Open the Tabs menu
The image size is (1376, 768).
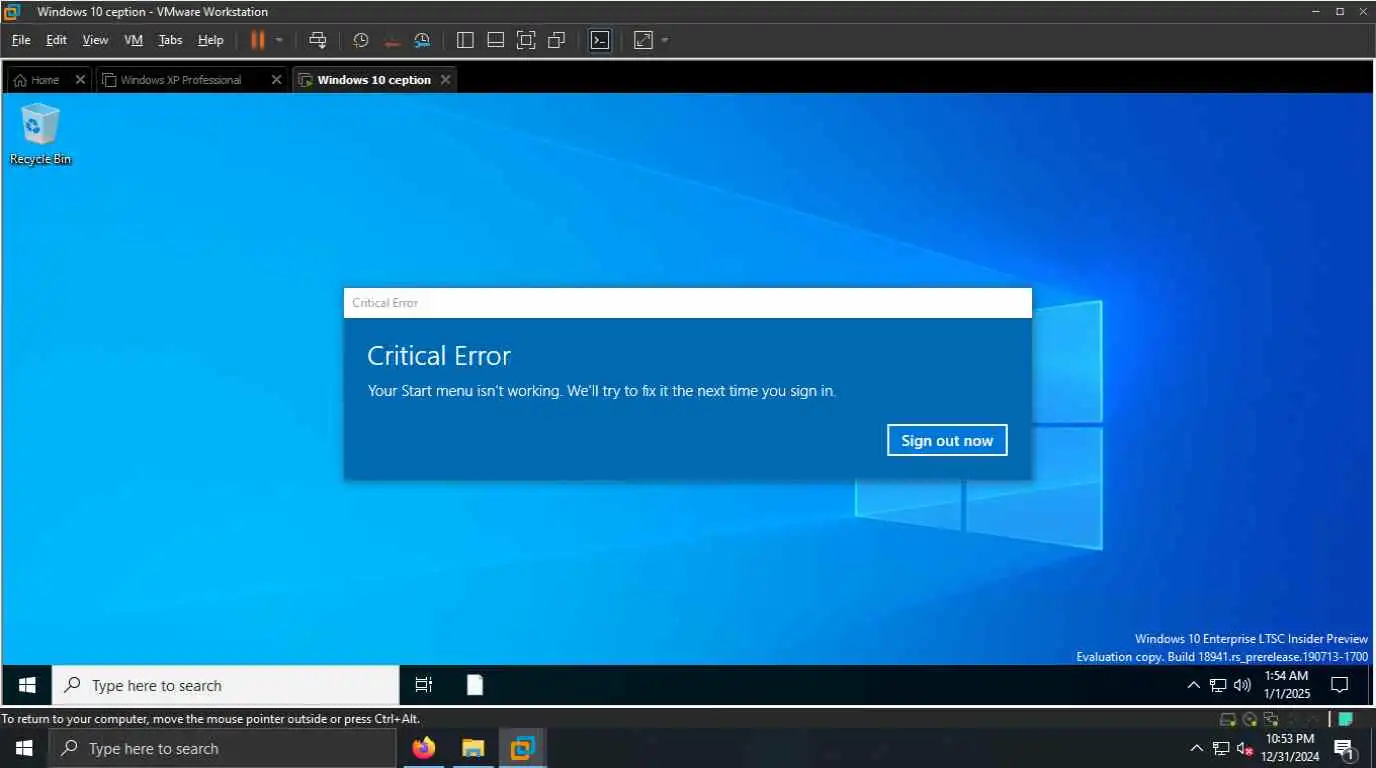click(x=170, y=40)
